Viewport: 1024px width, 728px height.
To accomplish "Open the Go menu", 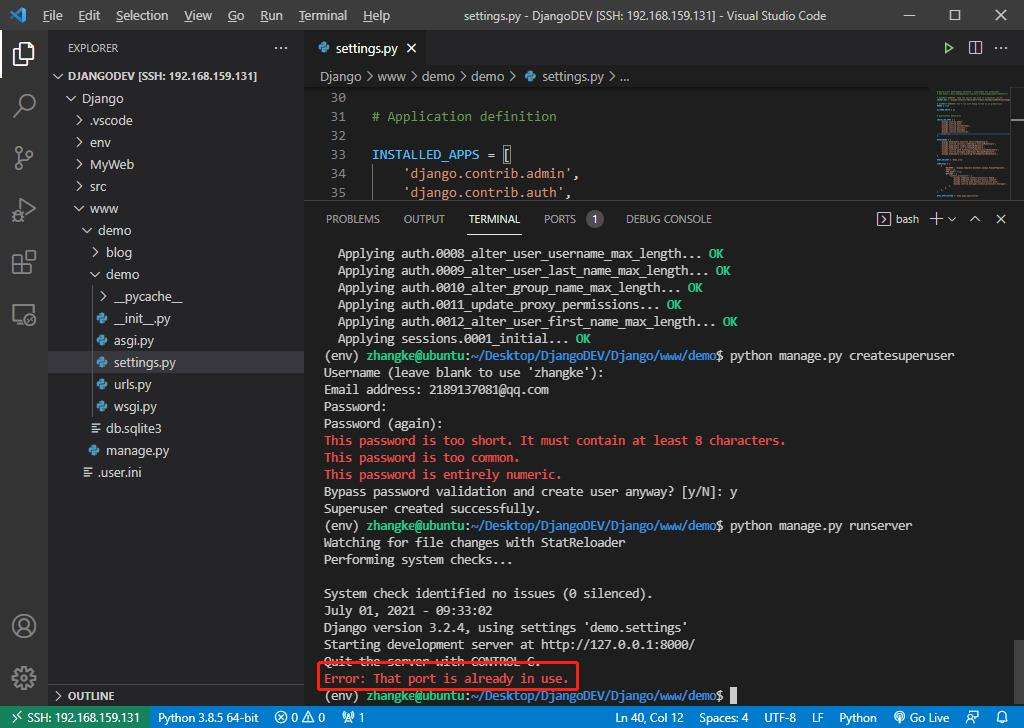I will tap(236, 15).
